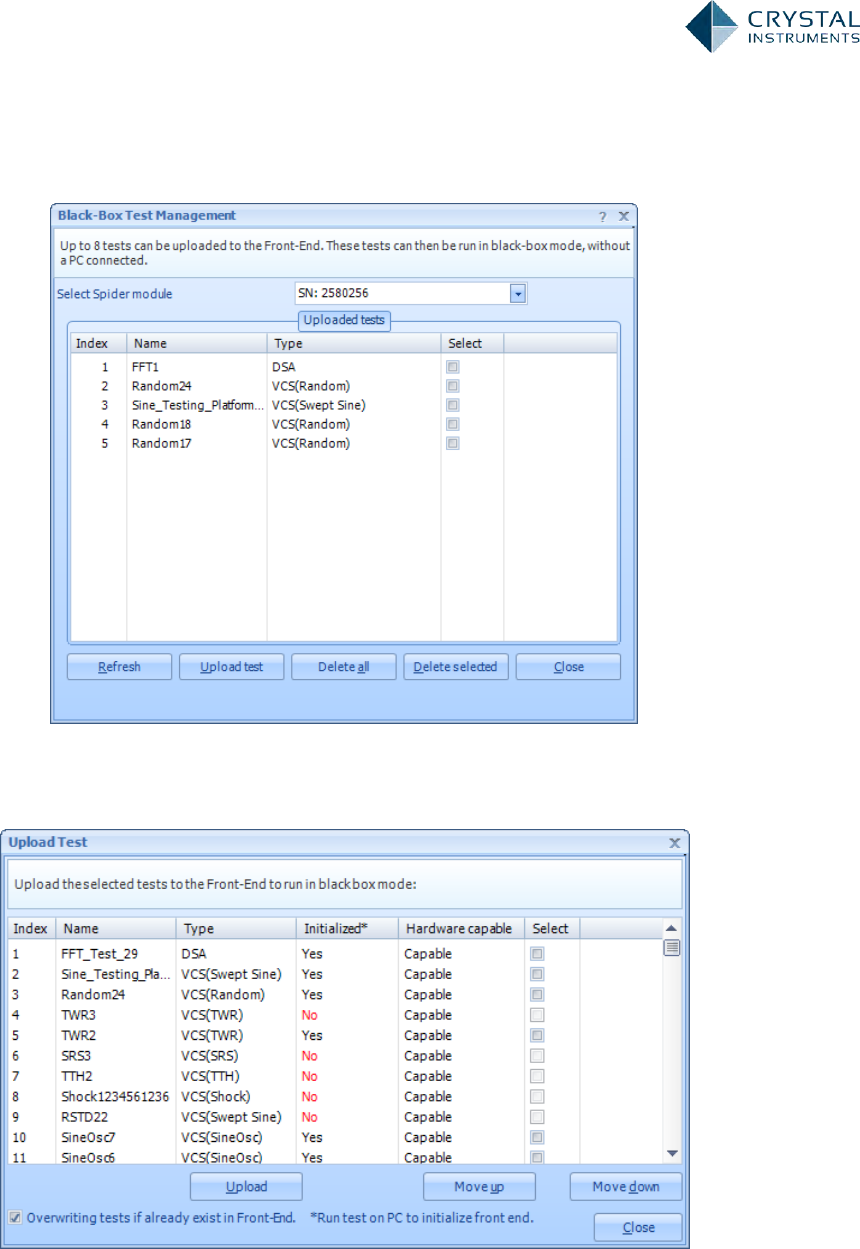
Task: Click the VCS(SRS) type cell
Action: point(210,1056)
